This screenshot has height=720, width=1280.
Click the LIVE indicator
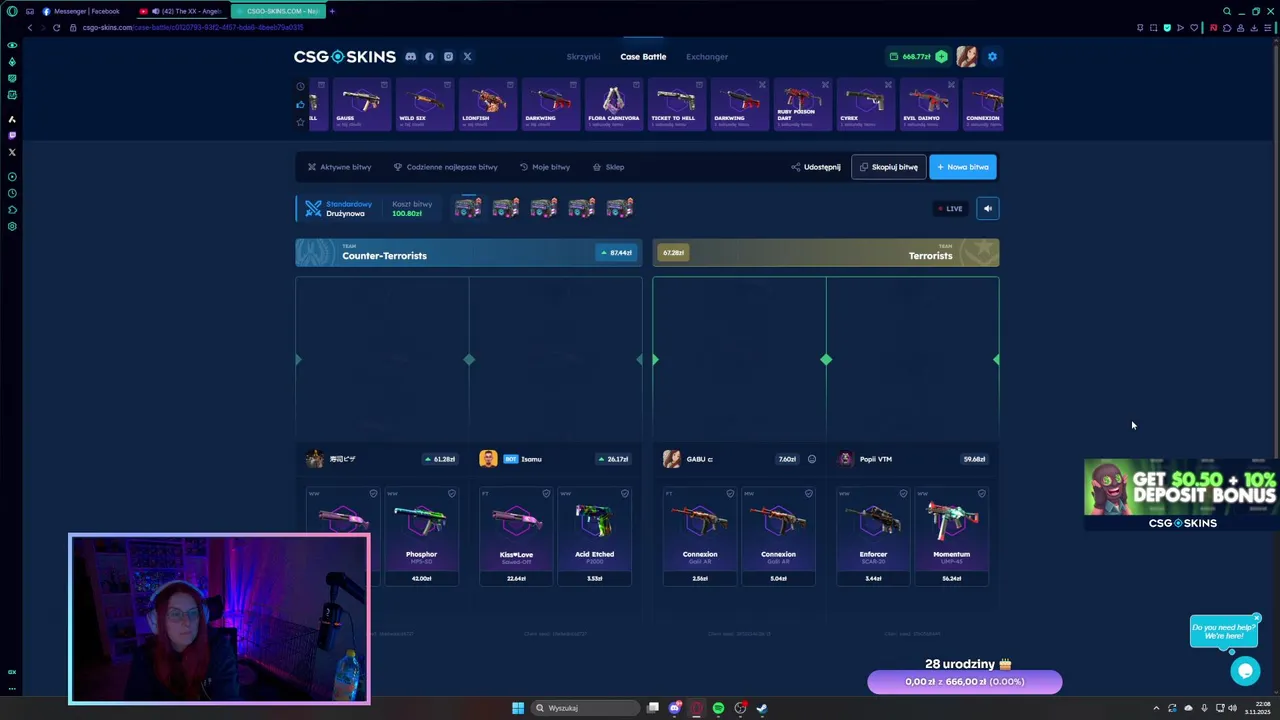[x=950, y=208]
